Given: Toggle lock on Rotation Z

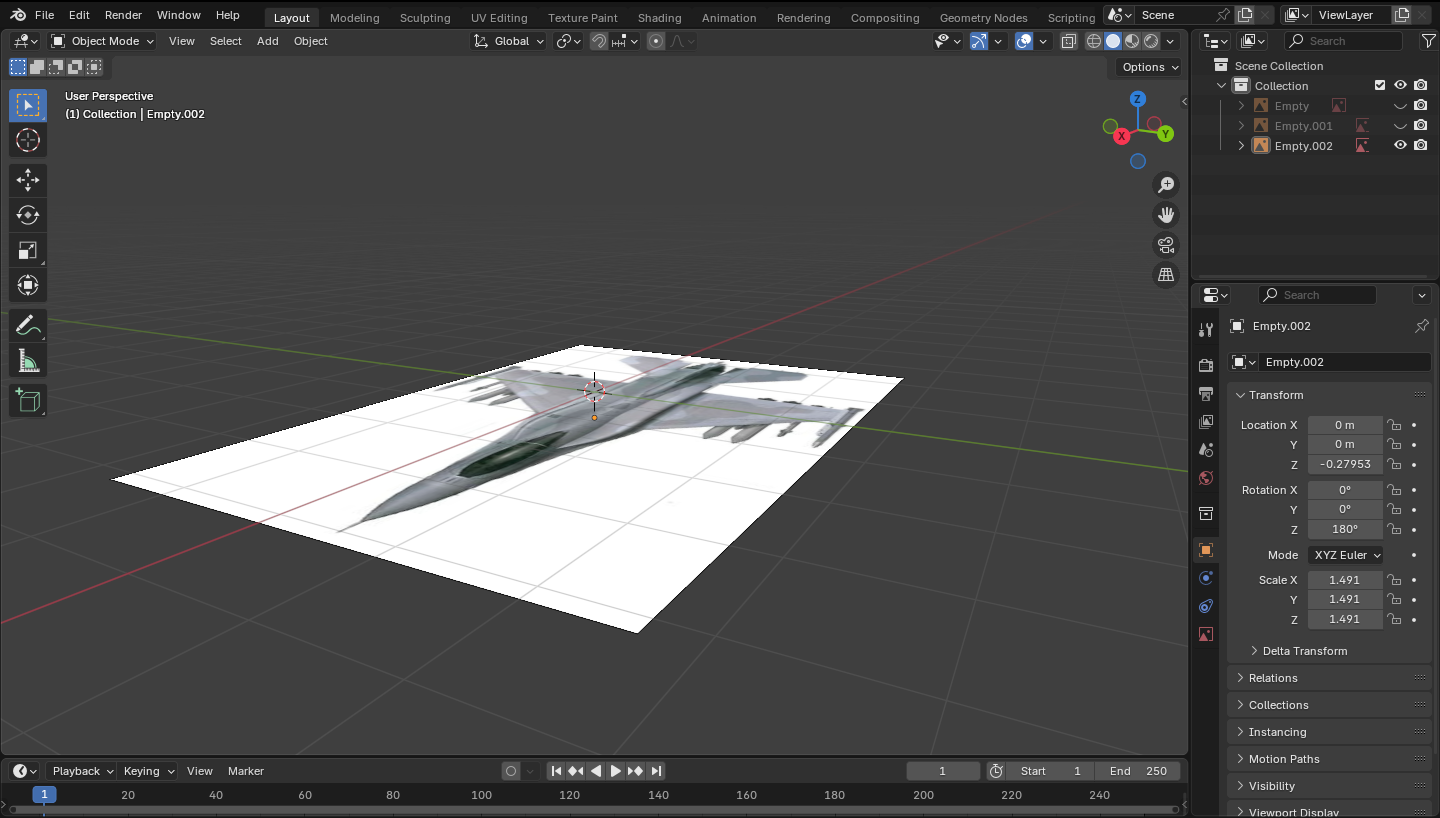Looking at the screenshot, I should click(1394, 529).
